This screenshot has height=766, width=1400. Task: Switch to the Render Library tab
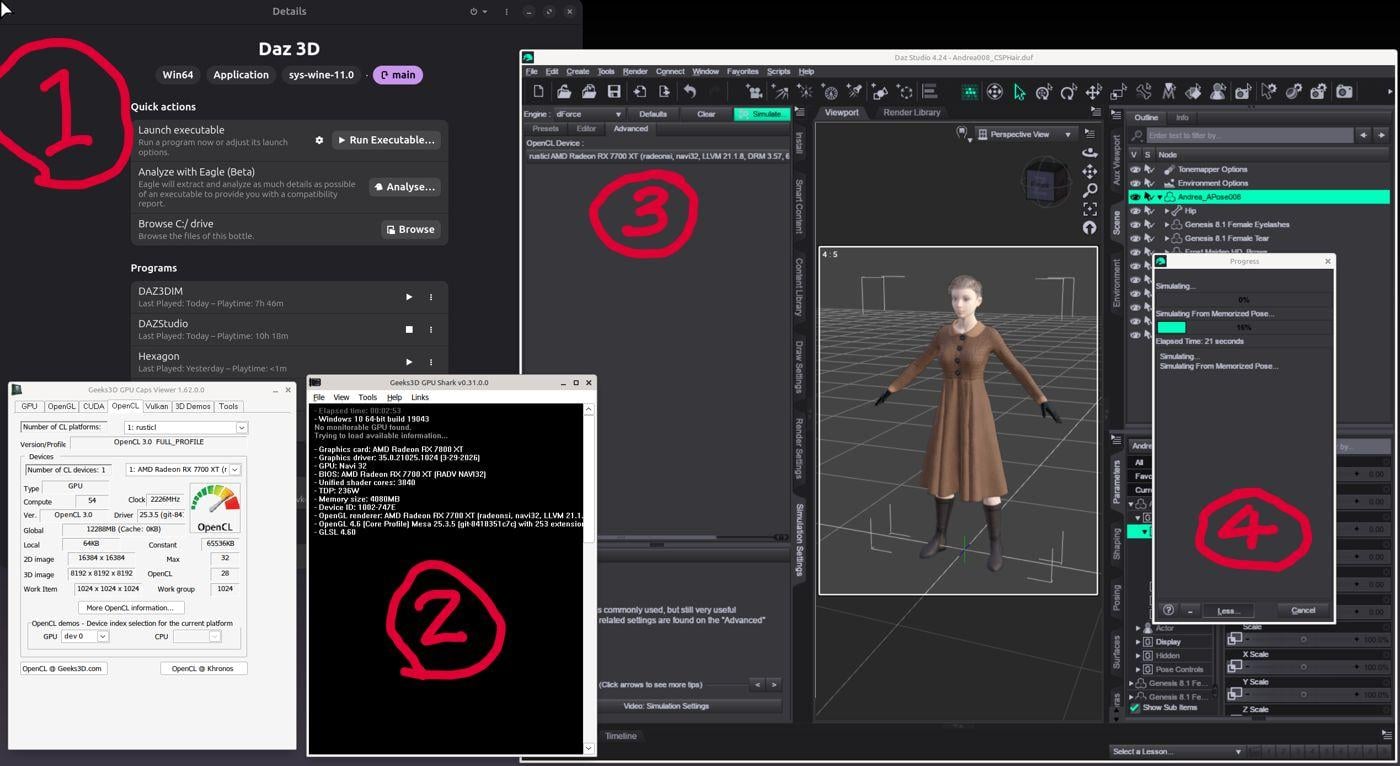[912, 113]
